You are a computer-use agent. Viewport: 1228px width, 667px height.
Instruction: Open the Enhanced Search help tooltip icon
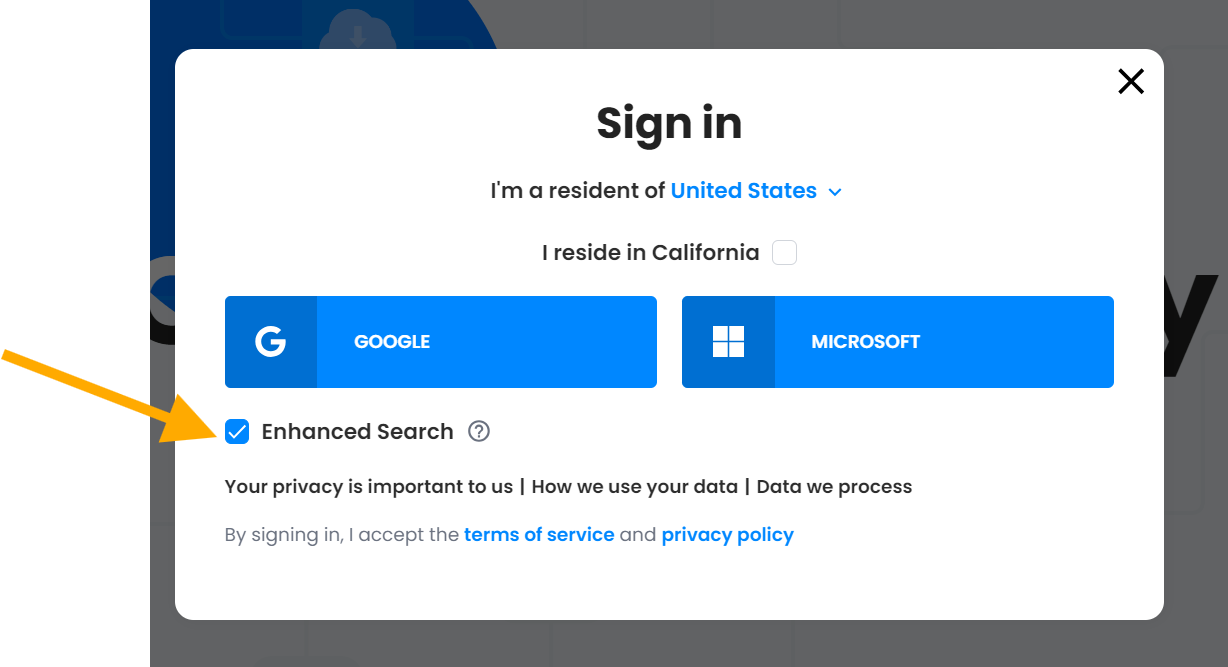point(480,432)
